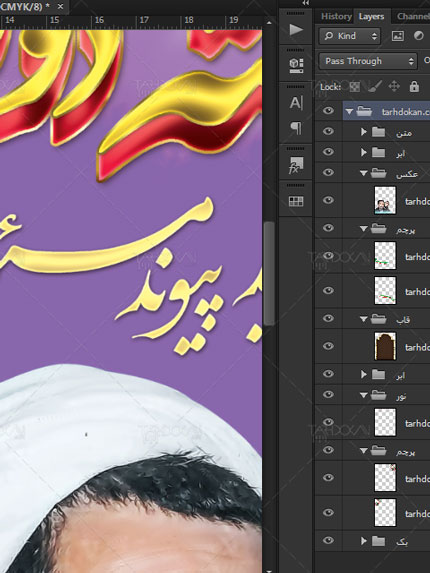430x573 pixels.
Task: Hide the عکس group
Action: tap(328, 172)
